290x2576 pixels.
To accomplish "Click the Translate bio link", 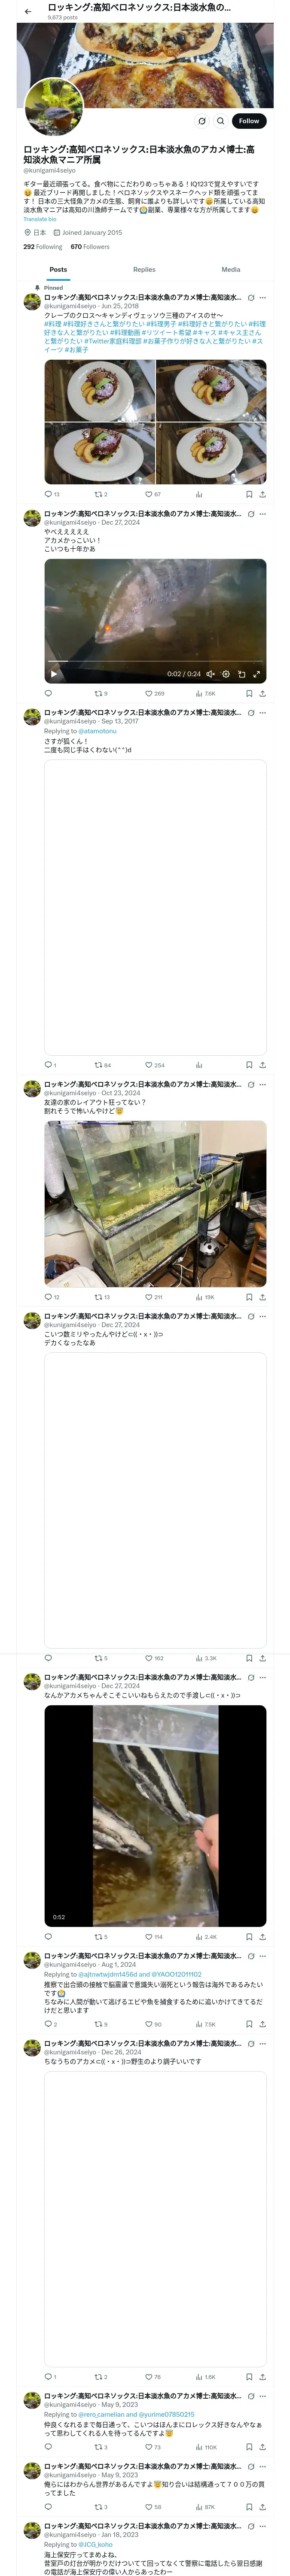I will click(40, 219).
